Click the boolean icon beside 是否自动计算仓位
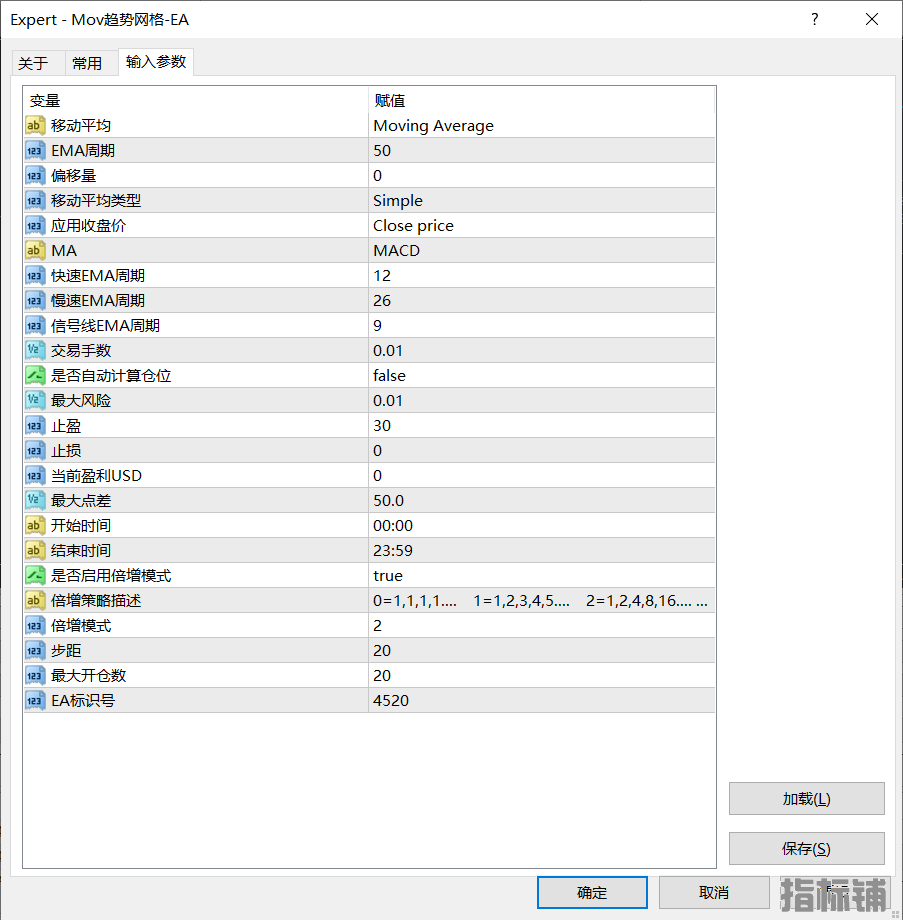The height and width of the screenshot is (920, 903). (x=35, y=376)
